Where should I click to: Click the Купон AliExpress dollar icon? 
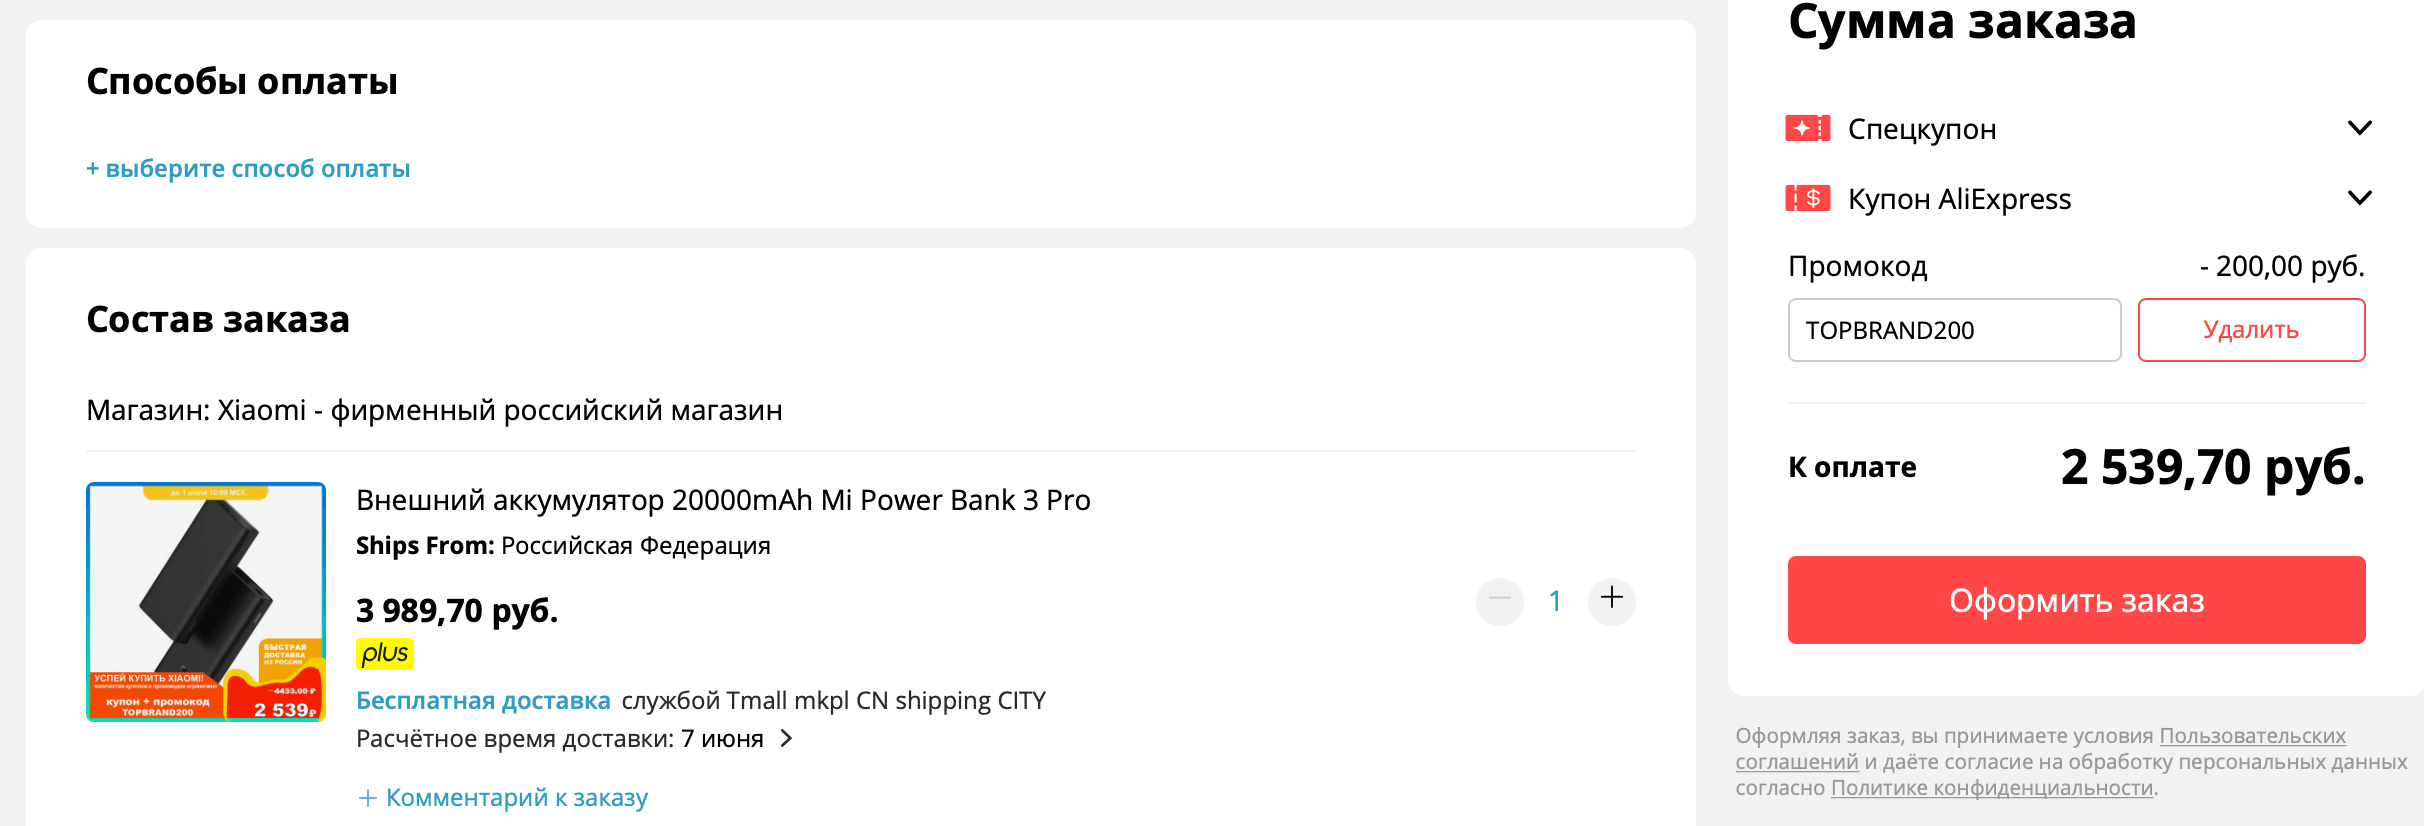1807,199
